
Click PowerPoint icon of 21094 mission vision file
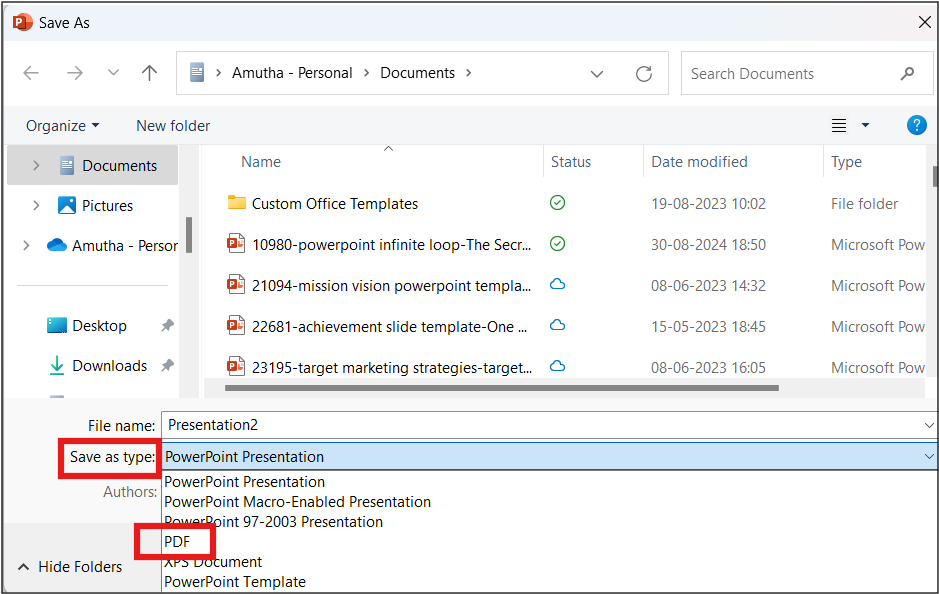[x=236, y=284]
